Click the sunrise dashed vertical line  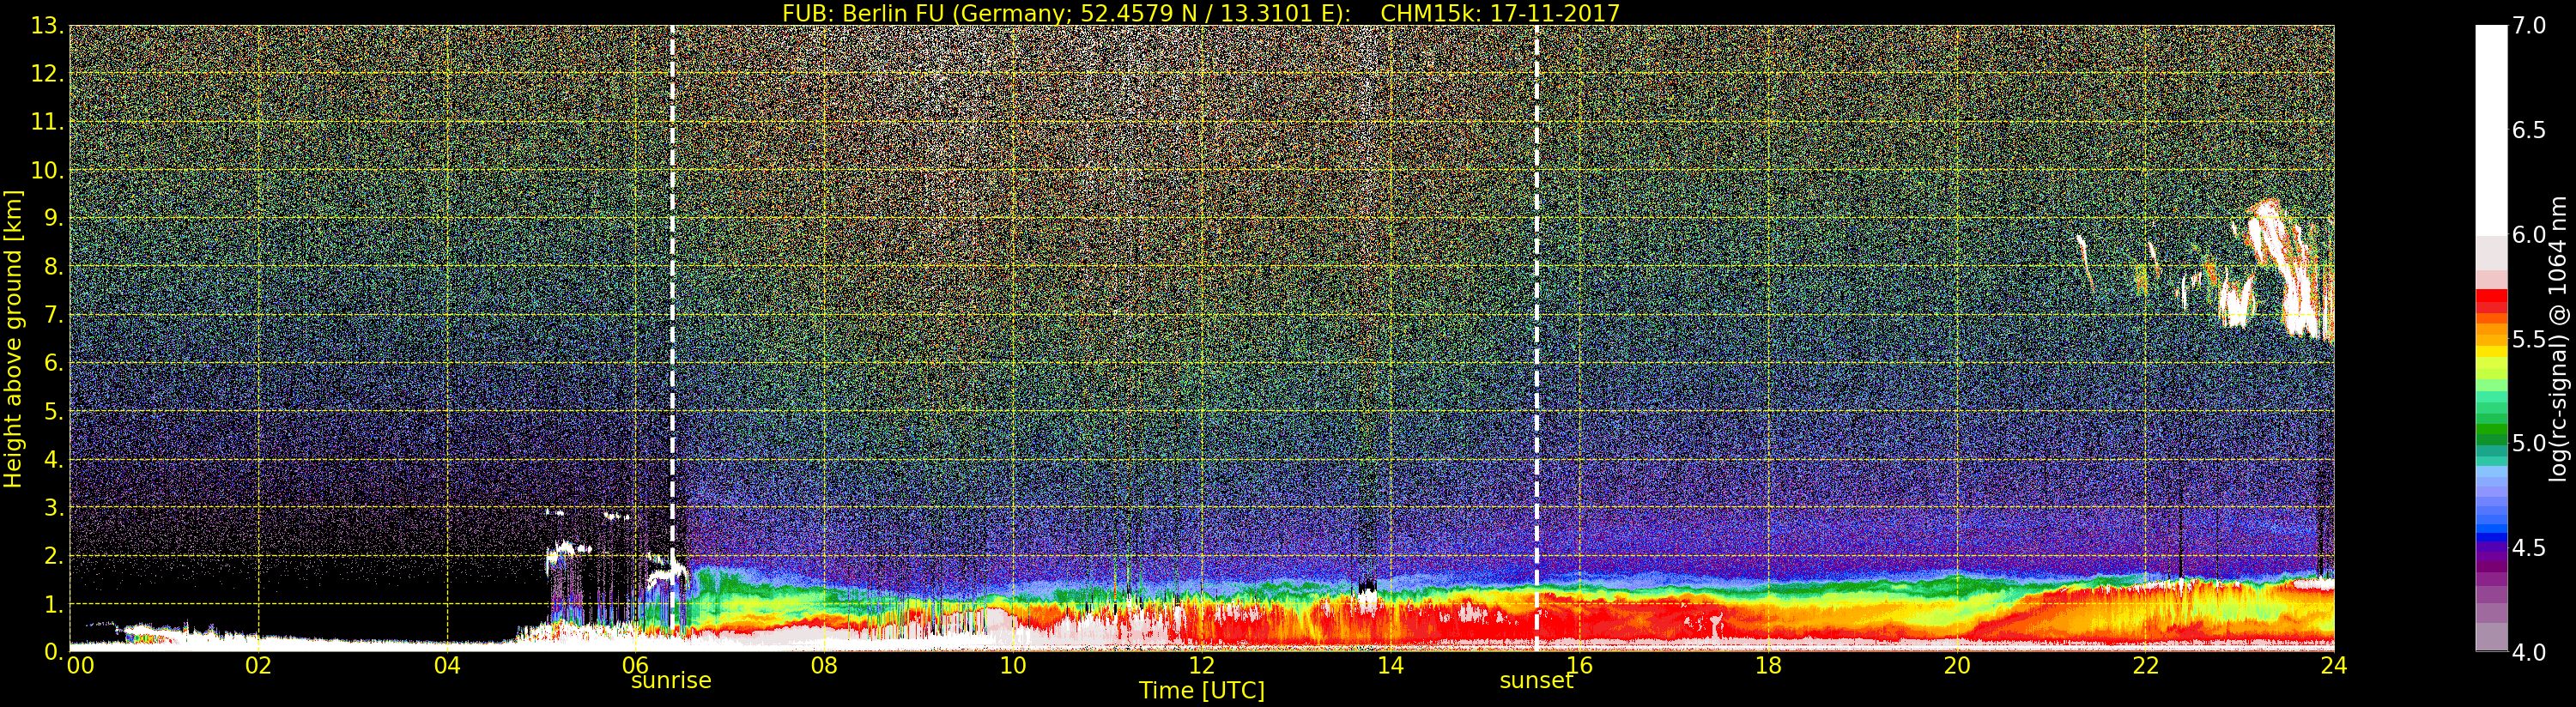[672, 300]
